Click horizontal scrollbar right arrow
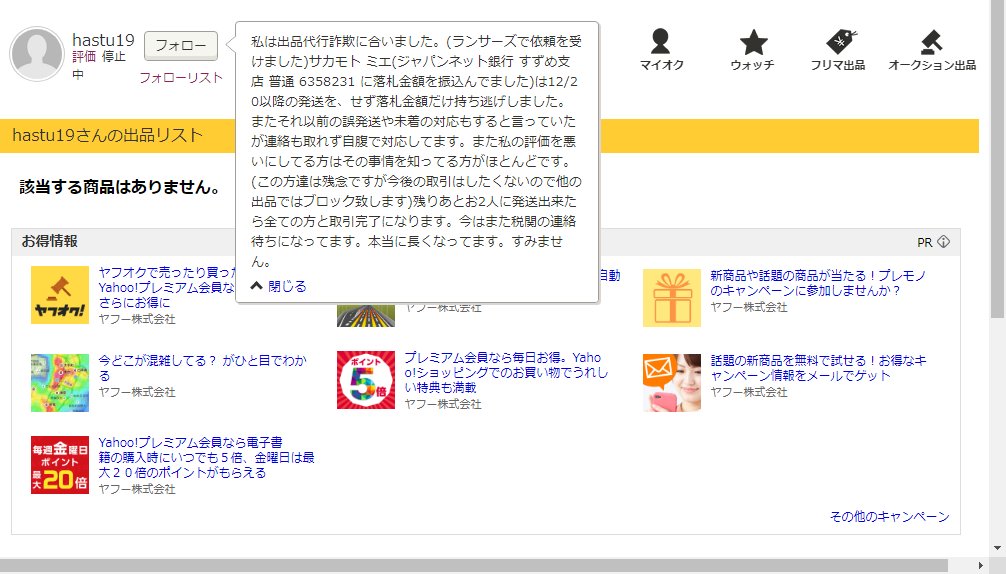Viewport: 1006px width, 574px height. tap(981, 565)
